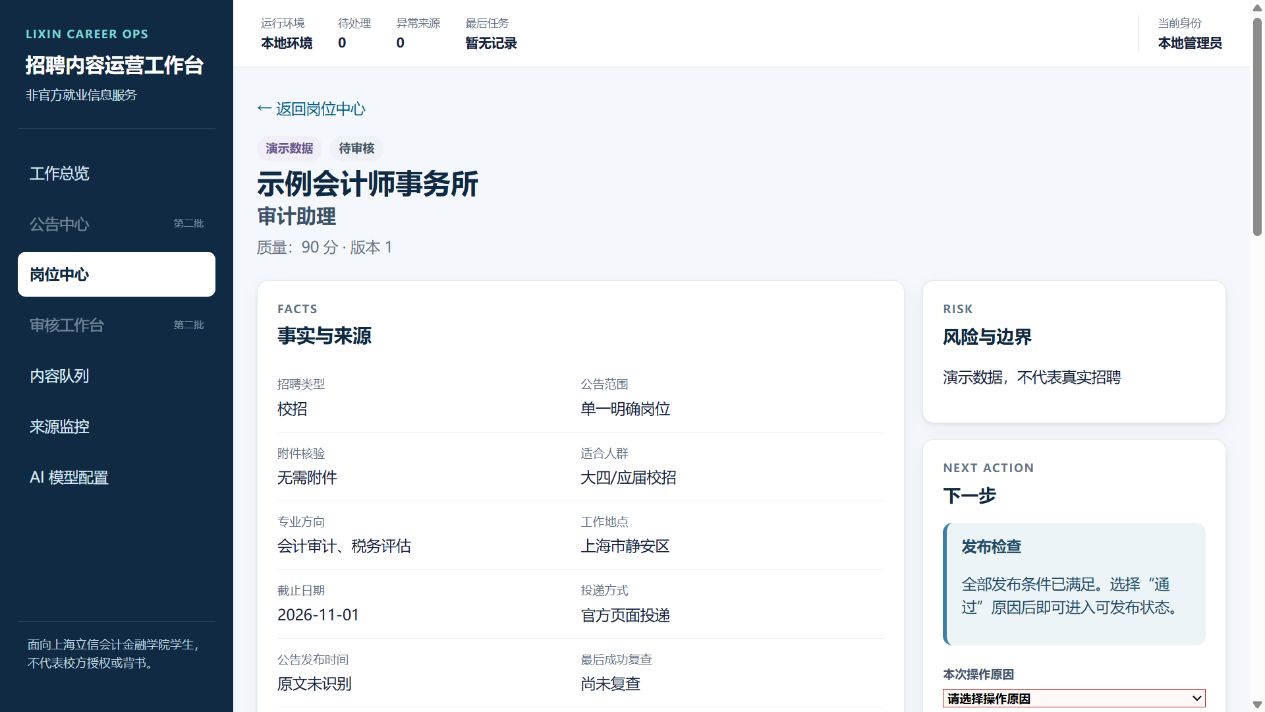Click the 质量：90 分 · 版本 1 text

click(325, 247)
